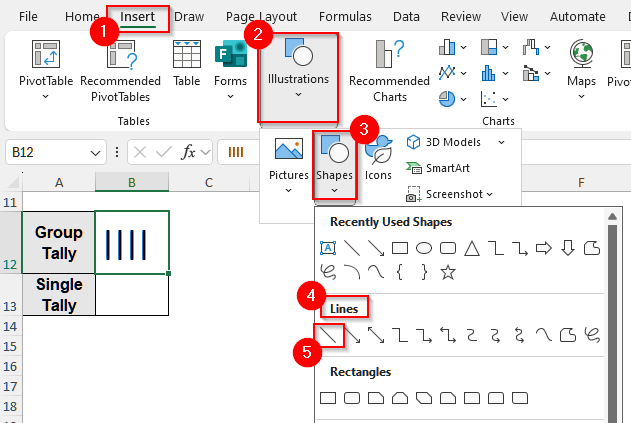Open the Screenshot dropdown

point(489,194)
